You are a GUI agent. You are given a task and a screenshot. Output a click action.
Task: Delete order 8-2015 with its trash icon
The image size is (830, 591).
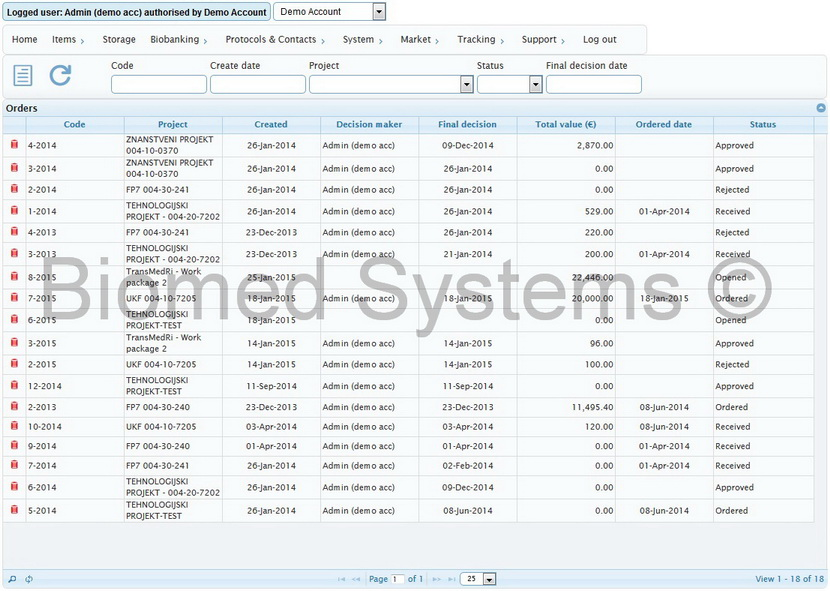click(12, 275)
